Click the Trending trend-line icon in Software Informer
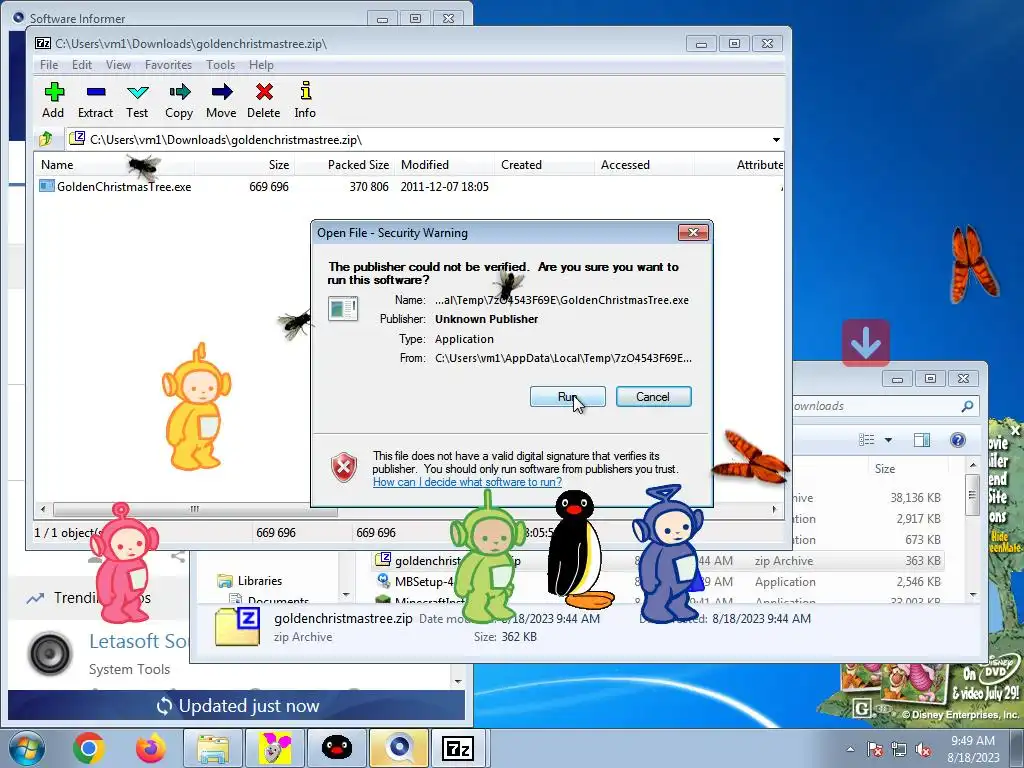Viewport: 1024px width, 768px height. 35,598
